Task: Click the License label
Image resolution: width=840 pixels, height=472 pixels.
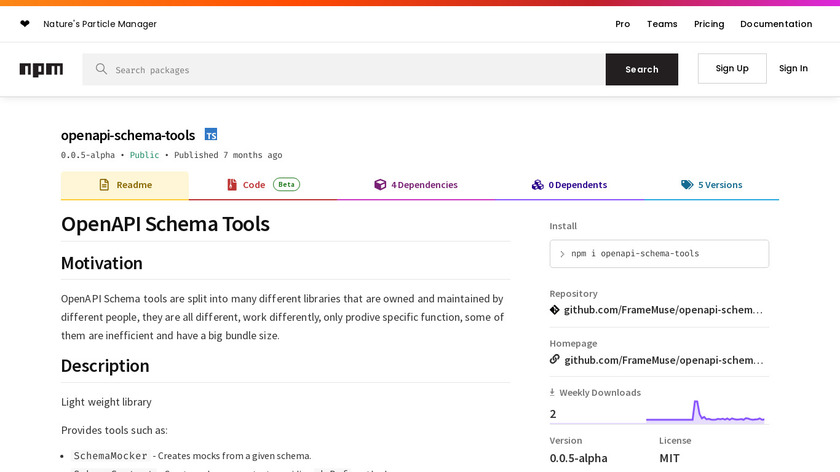Action: tap(675, 440)
